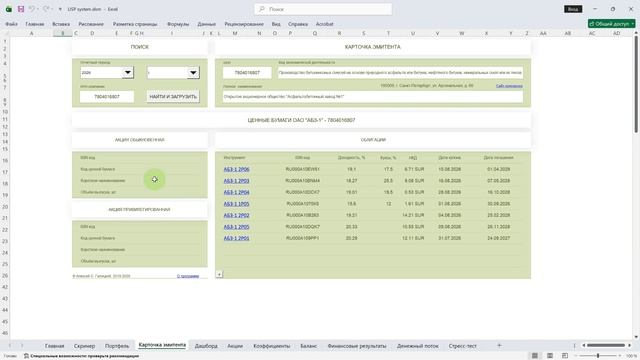Click the zoom slider handle
The width and height of the screenshot is (640, 360).
point(598,356)
